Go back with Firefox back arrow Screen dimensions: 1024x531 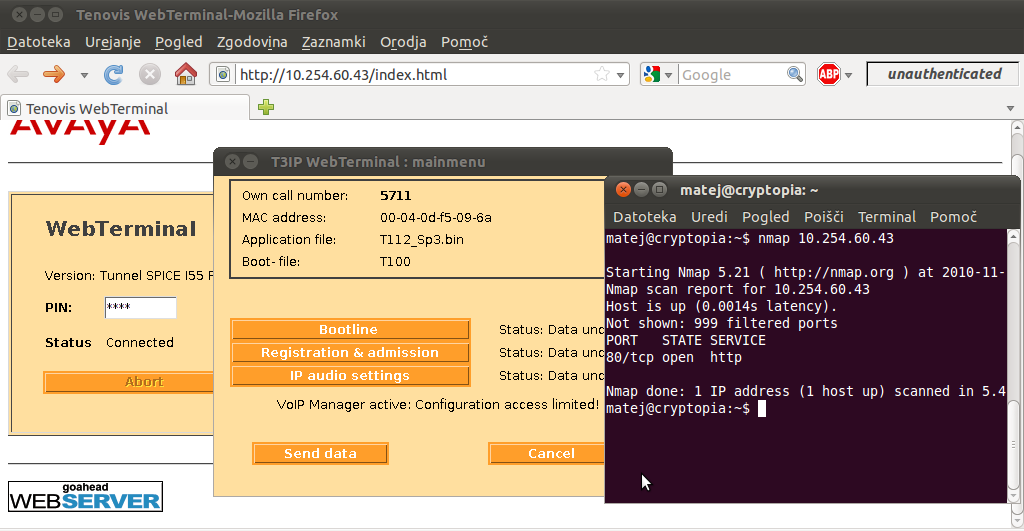point(18,74)
